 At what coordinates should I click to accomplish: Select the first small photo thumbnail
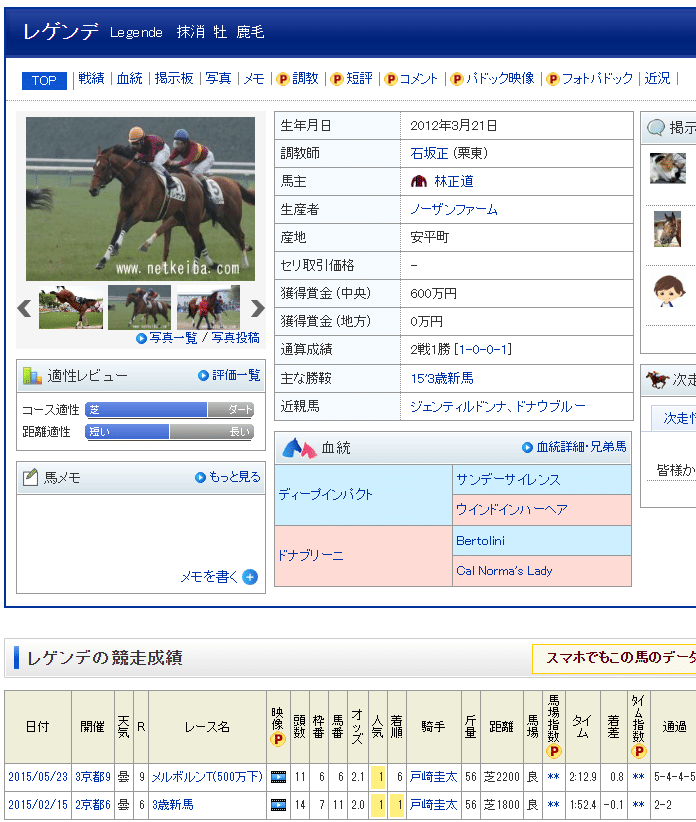click(x=71, y=308)
